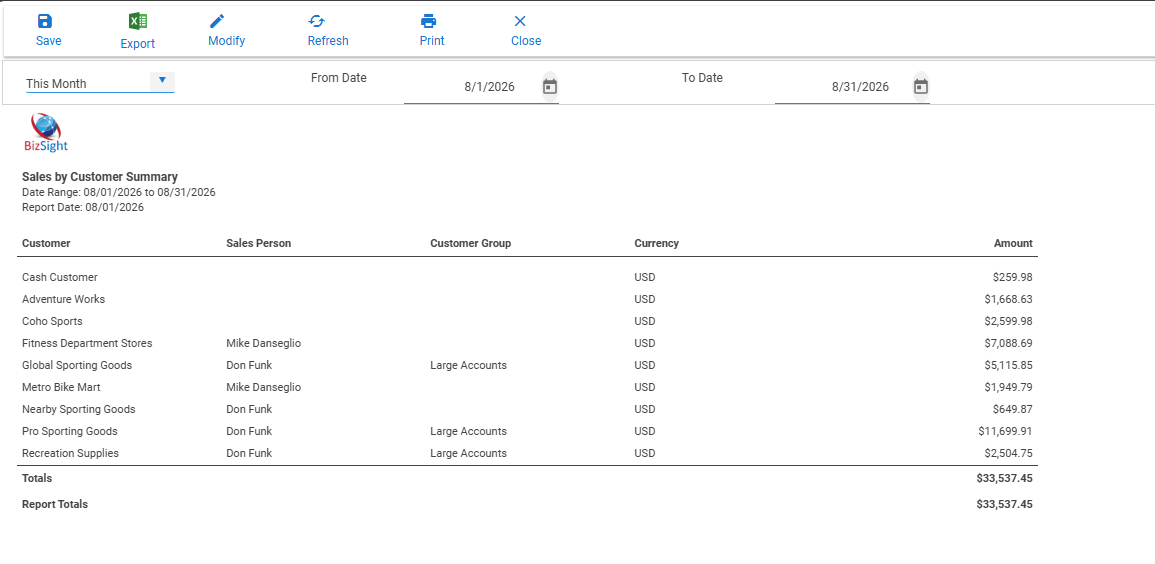
Task: Open the From Date calendar picker
Action: pyautogui.click(x=550, y=87)
